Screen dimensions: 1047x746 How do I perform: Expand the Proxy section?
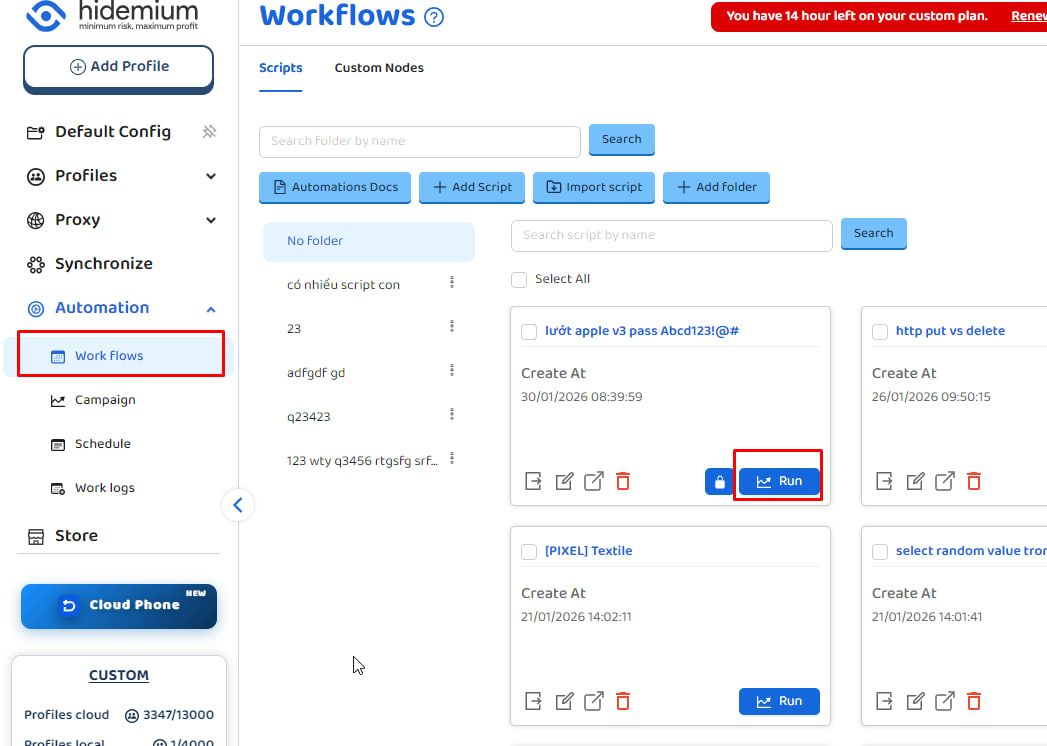[210, 220]
